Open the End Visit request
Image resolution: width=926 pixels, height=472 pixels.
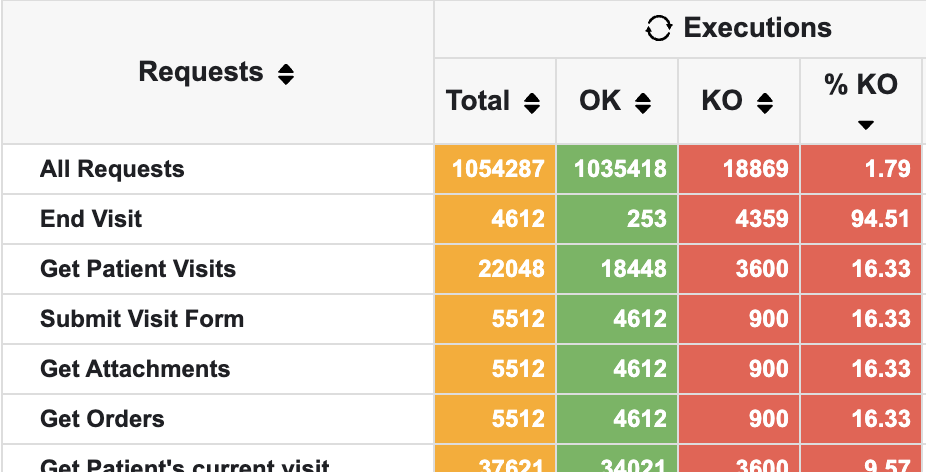tap(91, 219)
